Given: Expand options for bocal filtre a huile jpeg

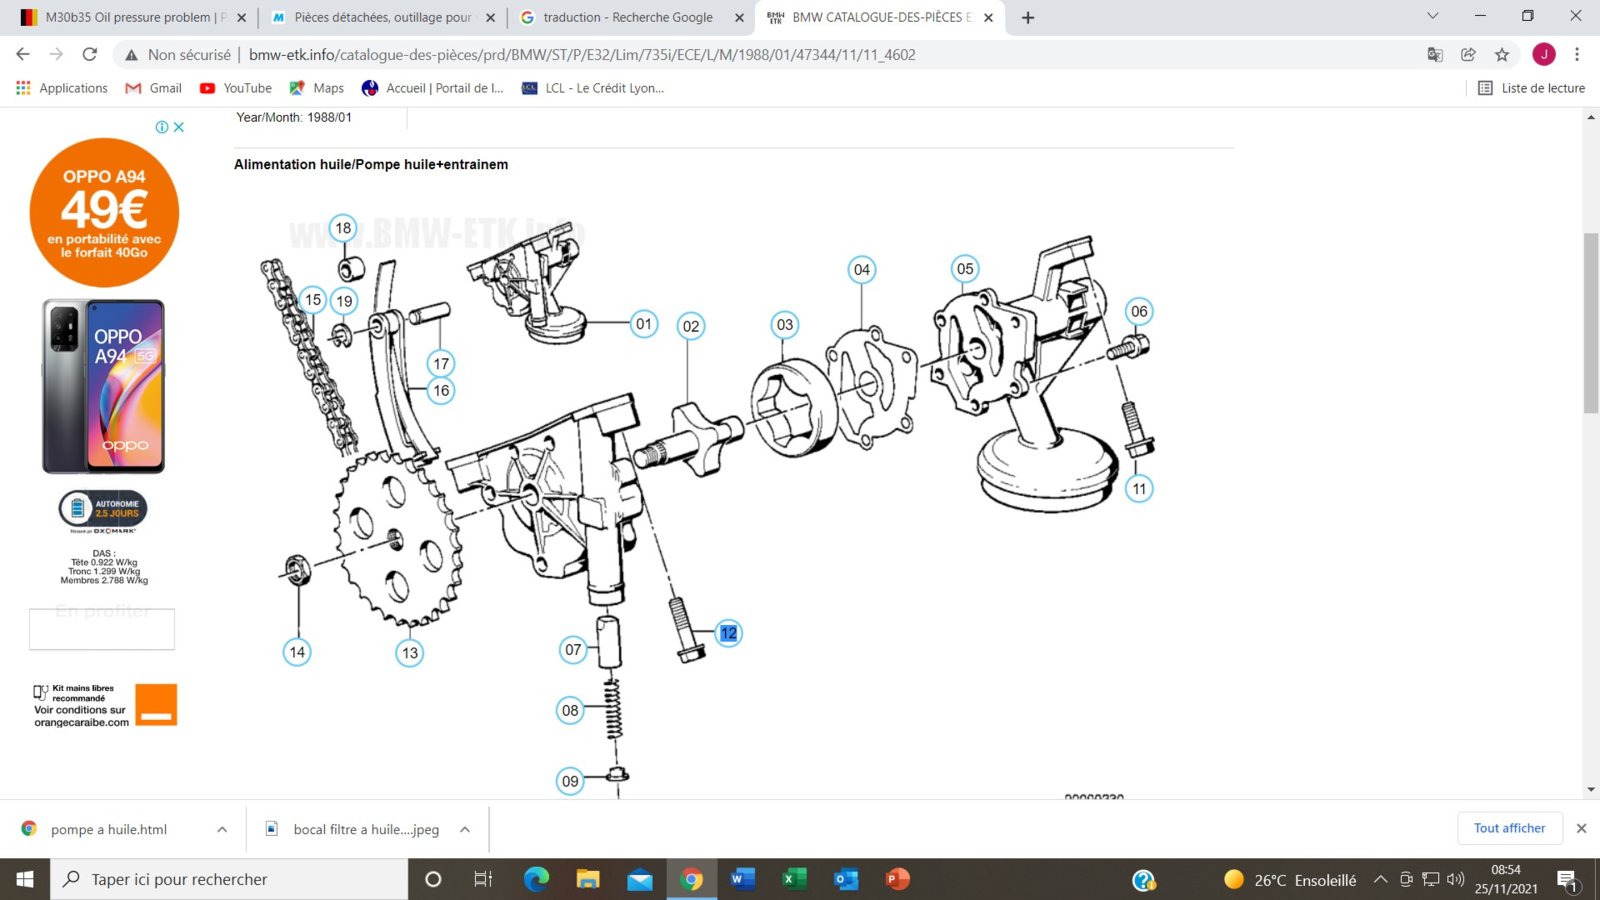Looking at the screenshot, I should (x=465, y=829).
